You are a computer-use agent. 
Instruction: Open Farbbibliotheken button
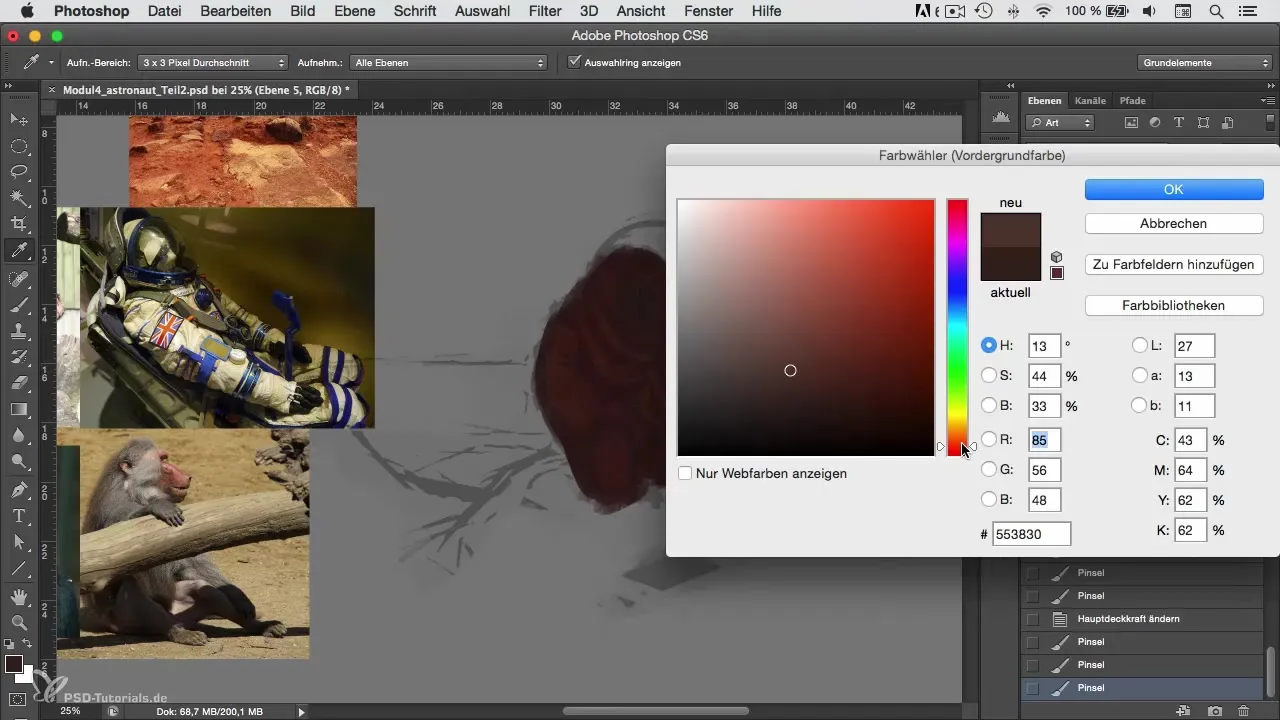point(1174,305)
